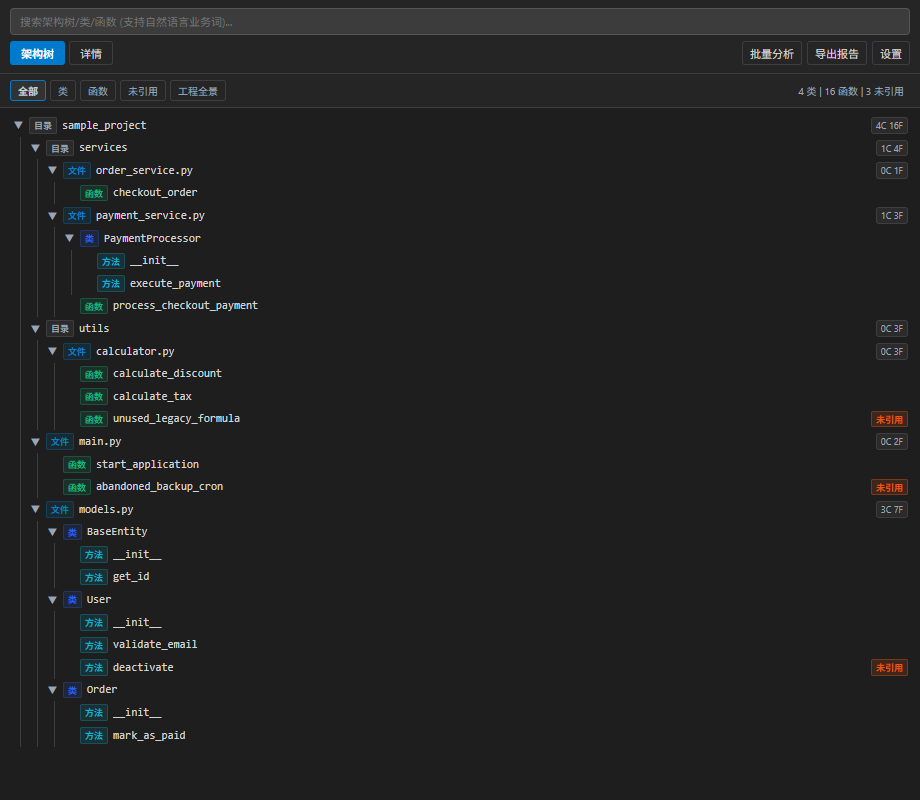Collapse payment_service.py file arrow

[52, 215]
